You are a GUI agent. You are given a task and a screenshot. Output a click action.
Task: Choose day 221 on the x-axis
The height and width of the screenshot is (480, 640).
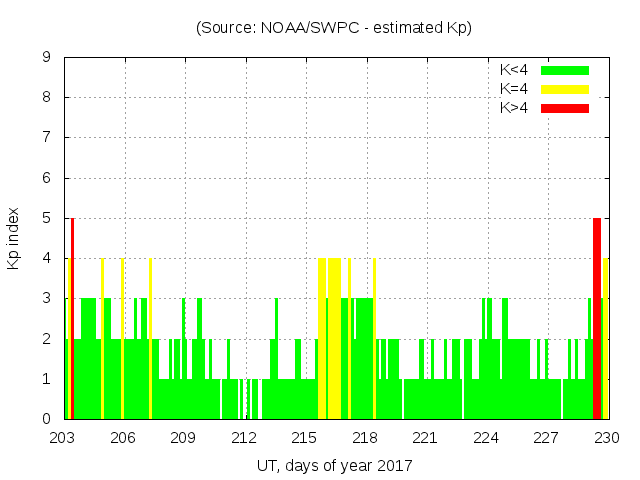point(426,438)
